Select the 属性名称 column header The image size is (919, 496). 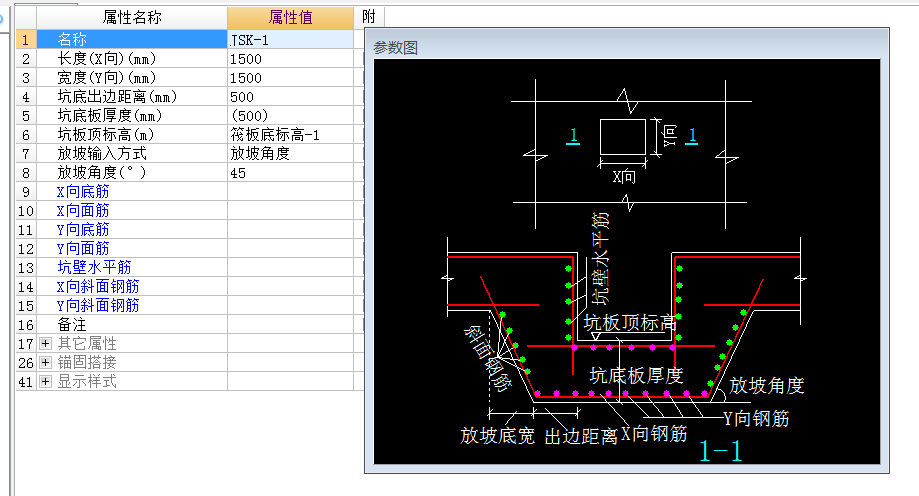pyautogui.click(x=132, y=18)
